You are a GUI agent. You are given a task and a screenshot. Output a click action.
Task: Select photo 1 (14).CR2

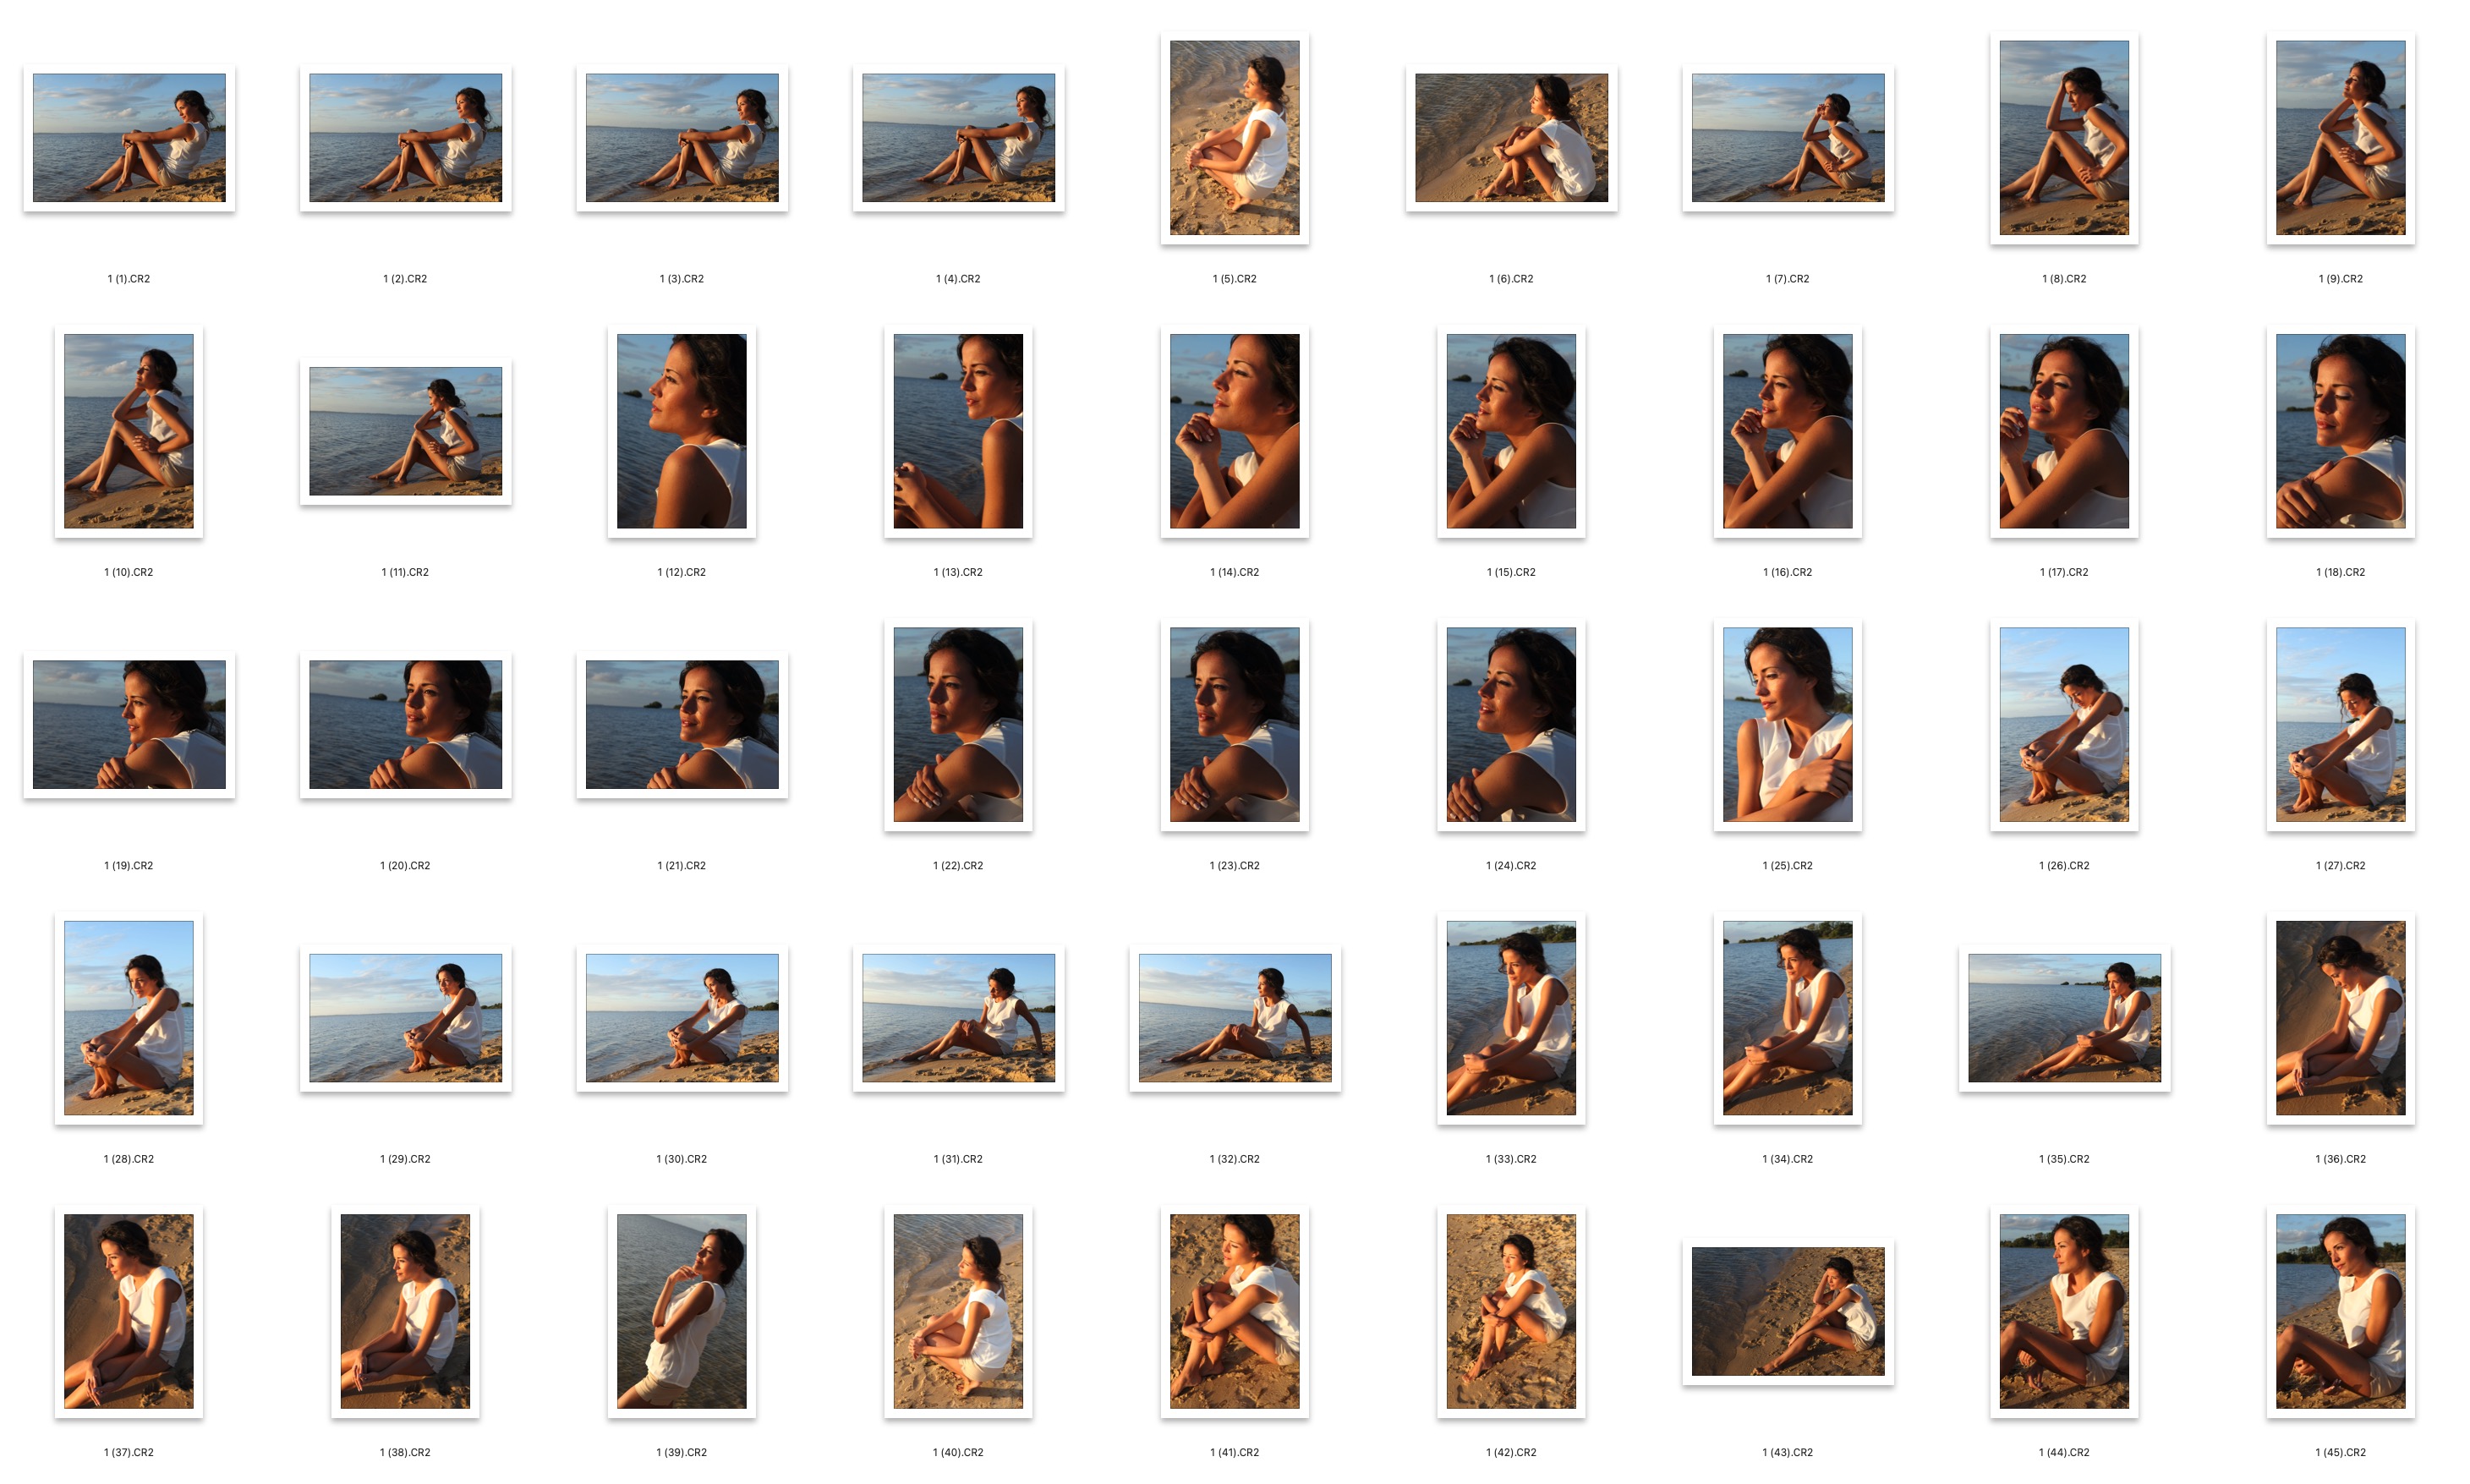point(1234,431)
